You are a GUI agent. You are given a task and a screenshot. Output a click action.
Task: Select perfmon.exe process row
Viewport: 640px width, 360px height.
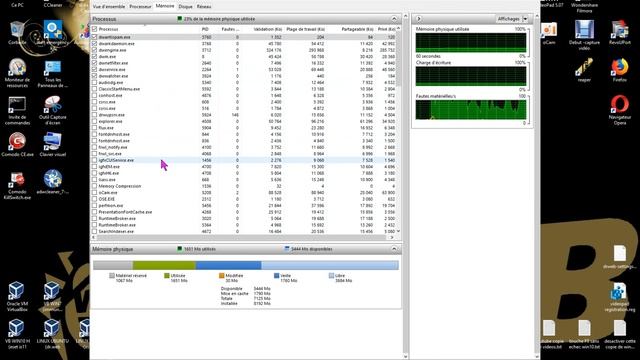243,206
